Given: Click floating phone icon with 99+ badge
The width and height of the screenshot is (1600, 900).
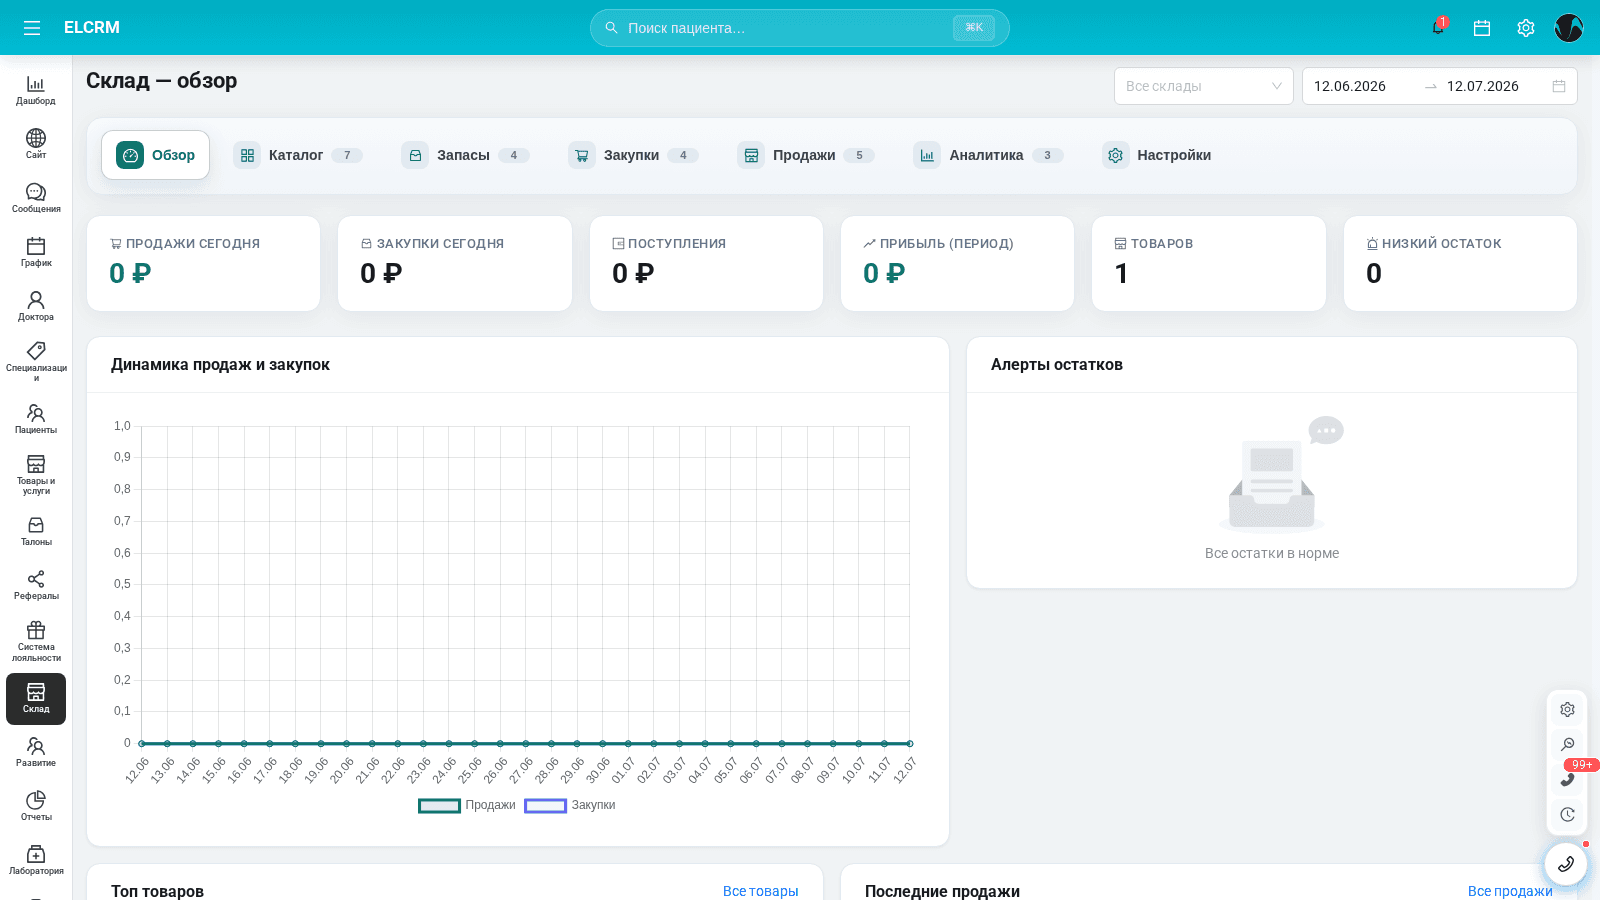Looking at the screenshot, I should tap(1567, 779).
